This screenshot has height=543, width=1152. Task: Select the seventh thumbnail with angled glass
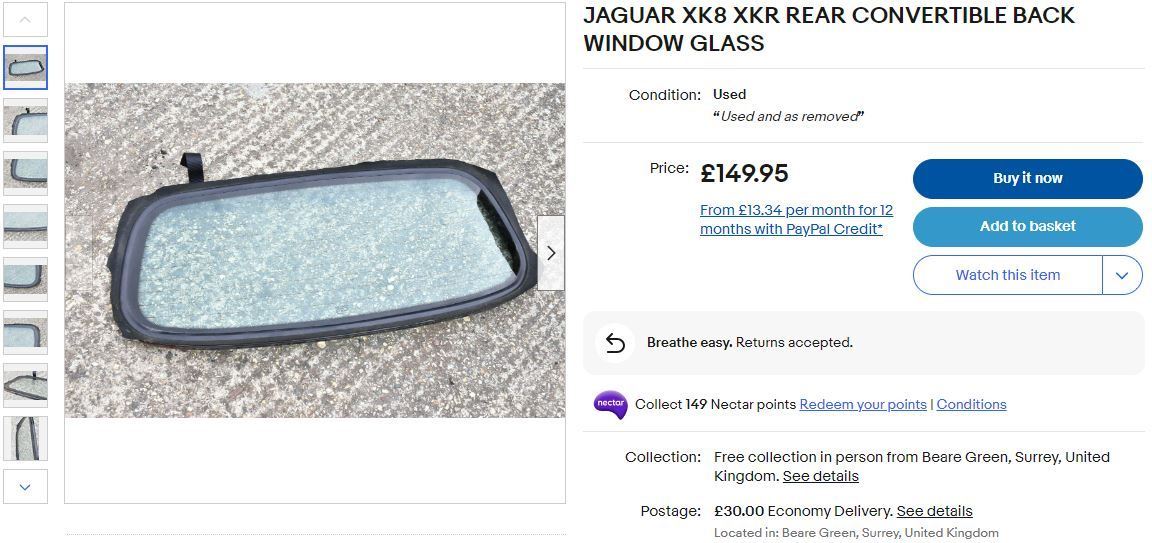click(25, 385)
